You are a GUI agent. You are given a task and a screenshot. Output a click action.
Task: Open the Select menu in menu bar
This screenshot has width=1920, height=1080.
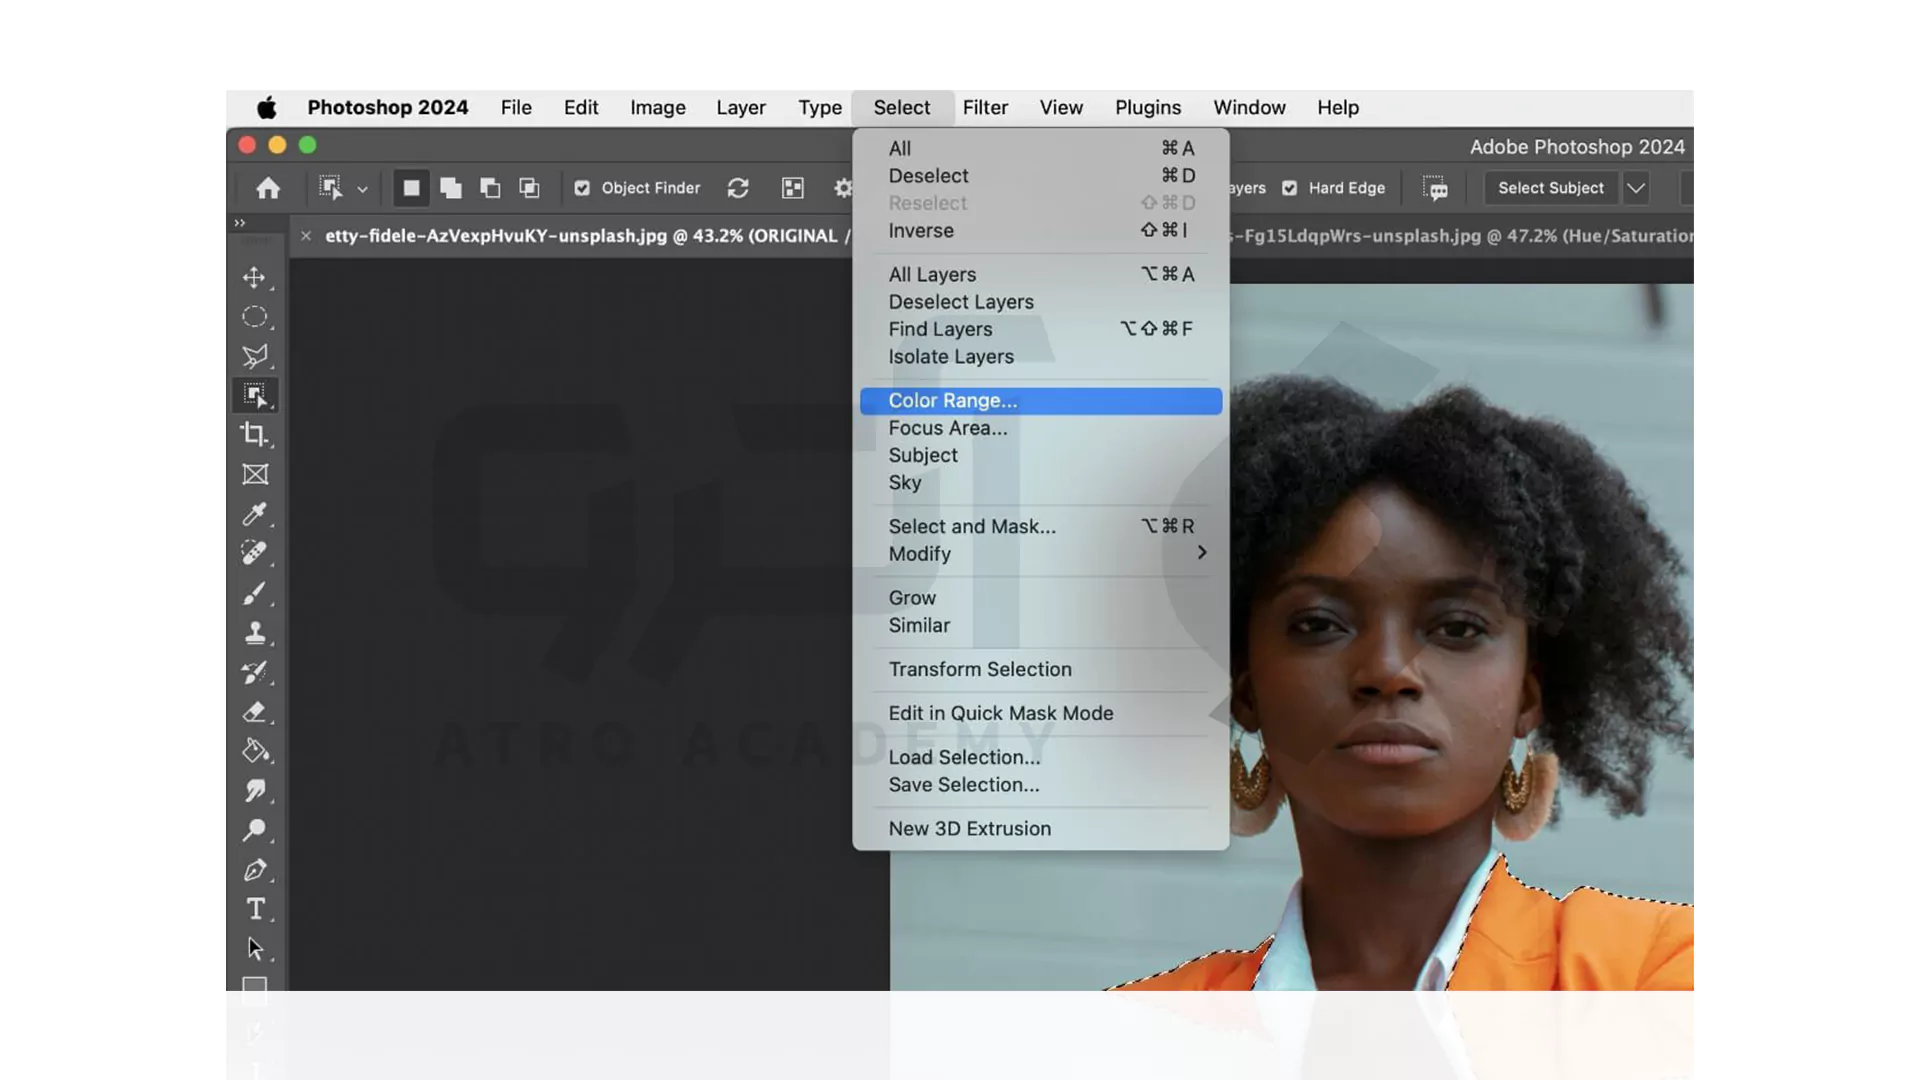(902, 107)
